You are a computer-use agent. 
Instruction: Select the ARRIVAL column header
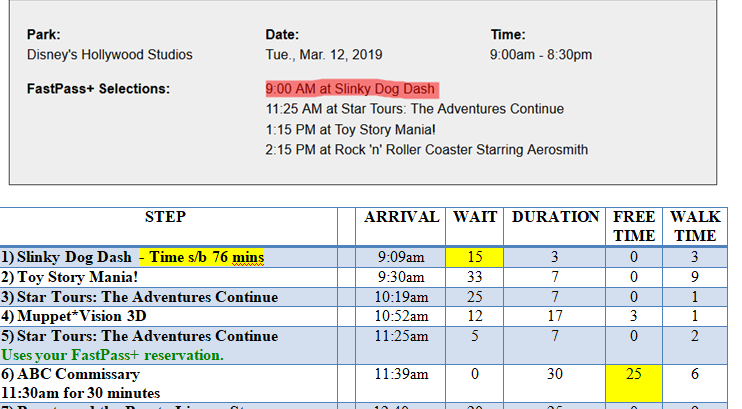point(401,217)
